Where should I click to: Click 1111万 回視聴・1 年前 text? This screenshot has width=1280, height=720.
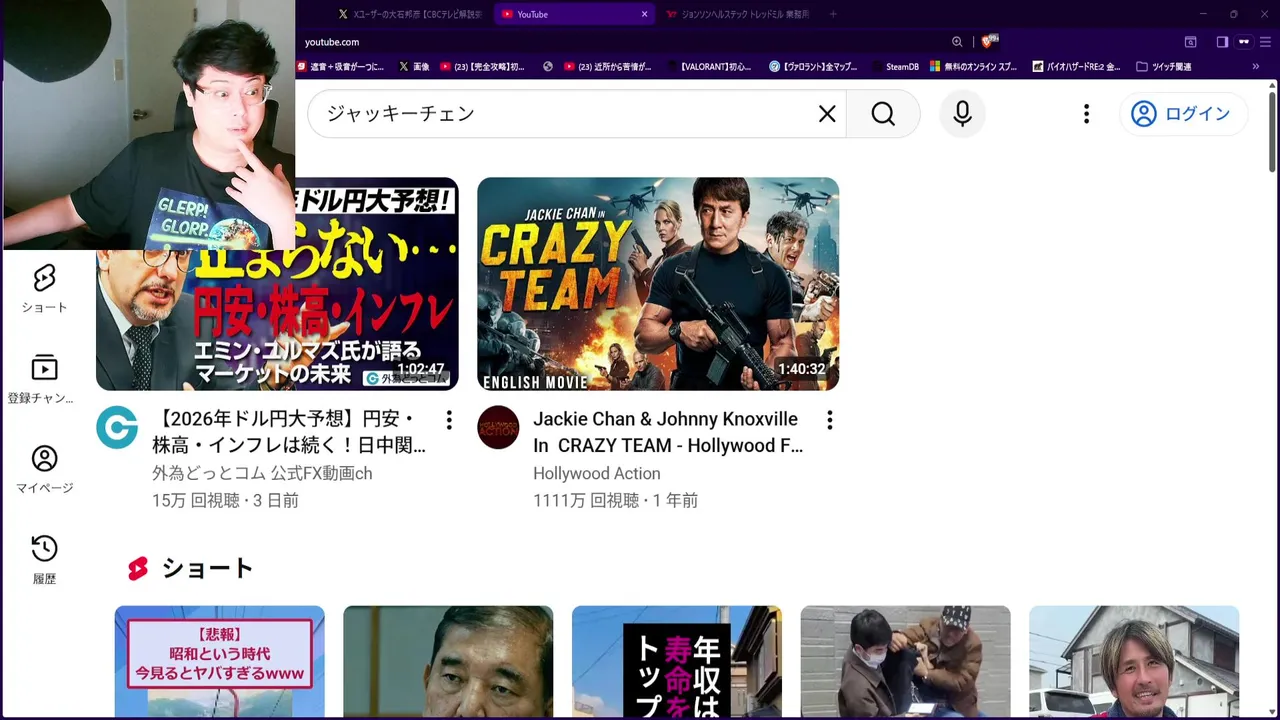click(x=615, y=500)
